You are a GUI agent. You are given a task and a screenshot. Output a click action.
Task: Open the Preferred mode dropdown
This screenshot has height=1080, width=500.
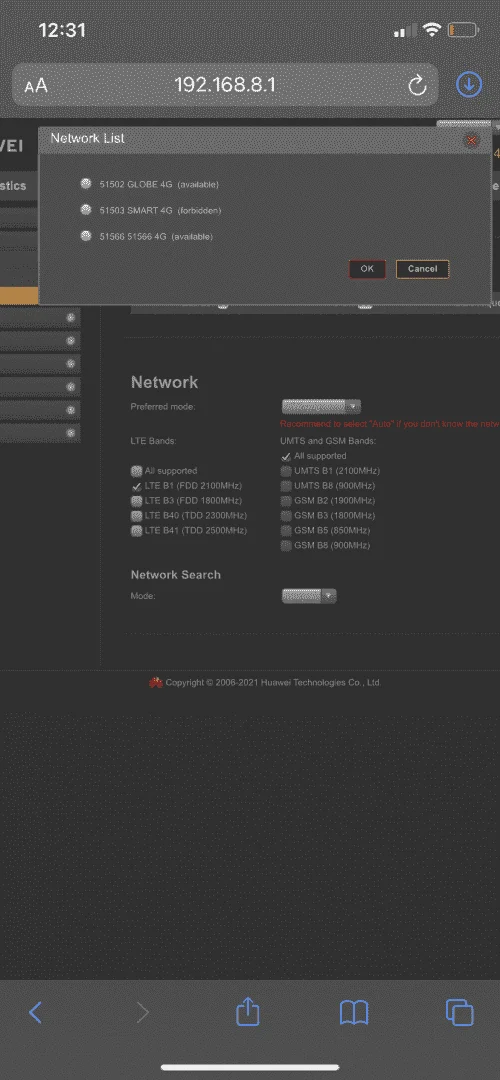[321, 406]
